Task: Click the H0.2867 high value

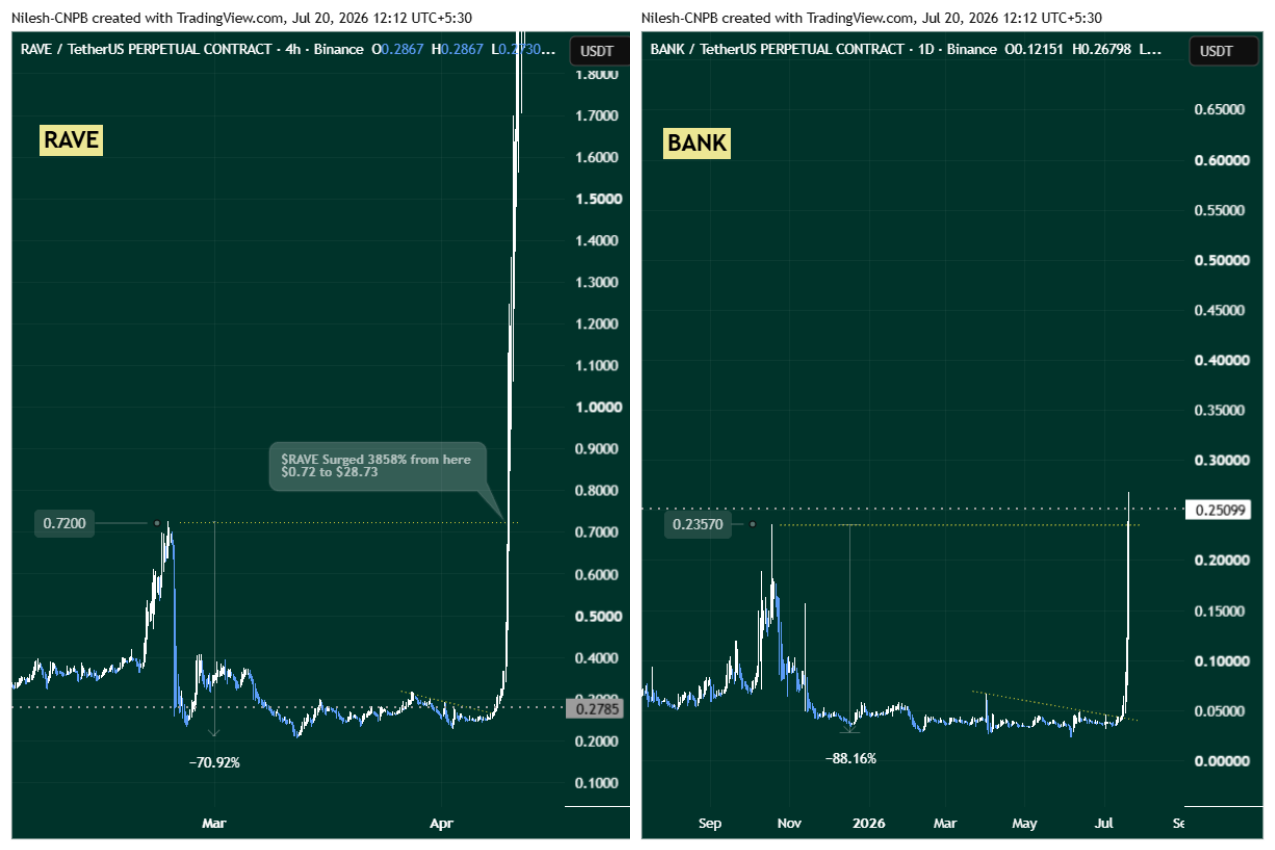Action: (457, 49)
